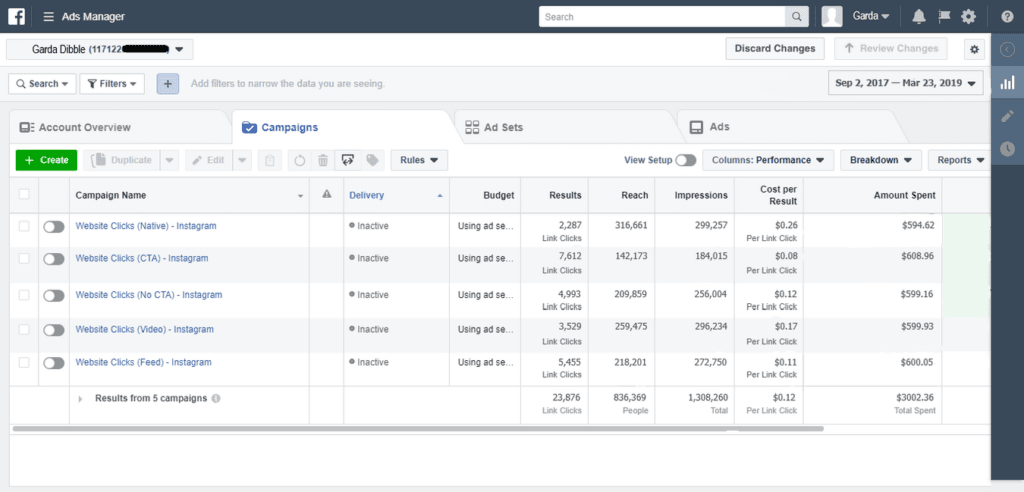Click the Amount Spent column header
This screenshot has height=492, width=1024.
(872, 195)
